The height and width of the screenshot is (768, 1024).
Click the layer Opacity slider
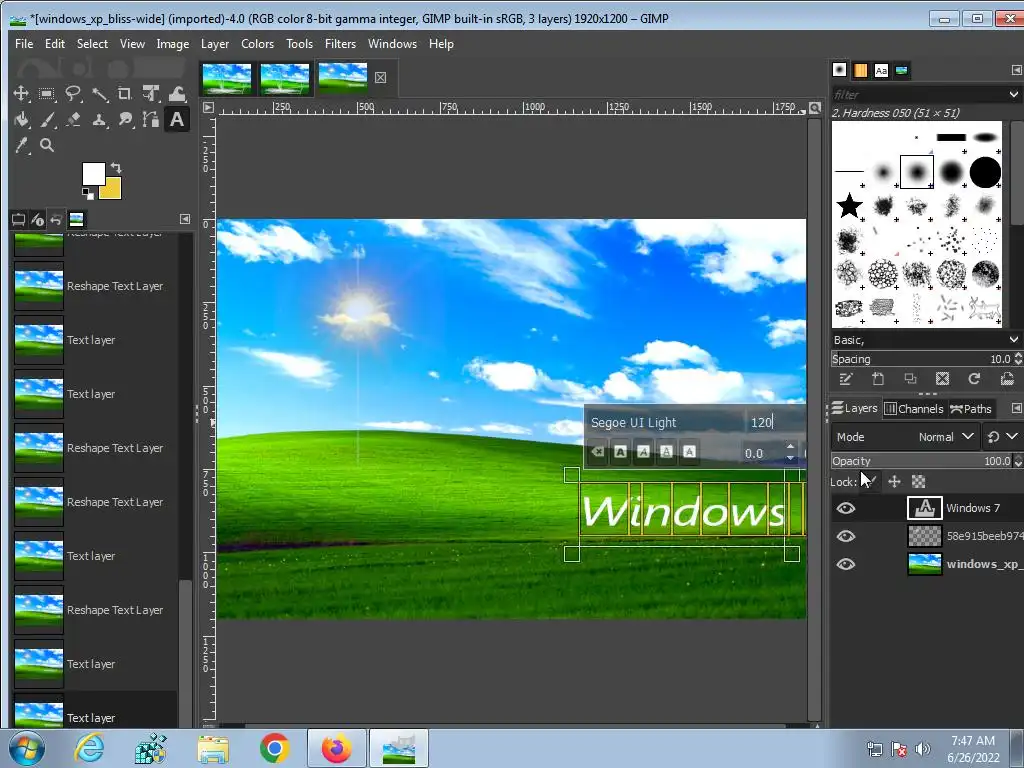921,461
